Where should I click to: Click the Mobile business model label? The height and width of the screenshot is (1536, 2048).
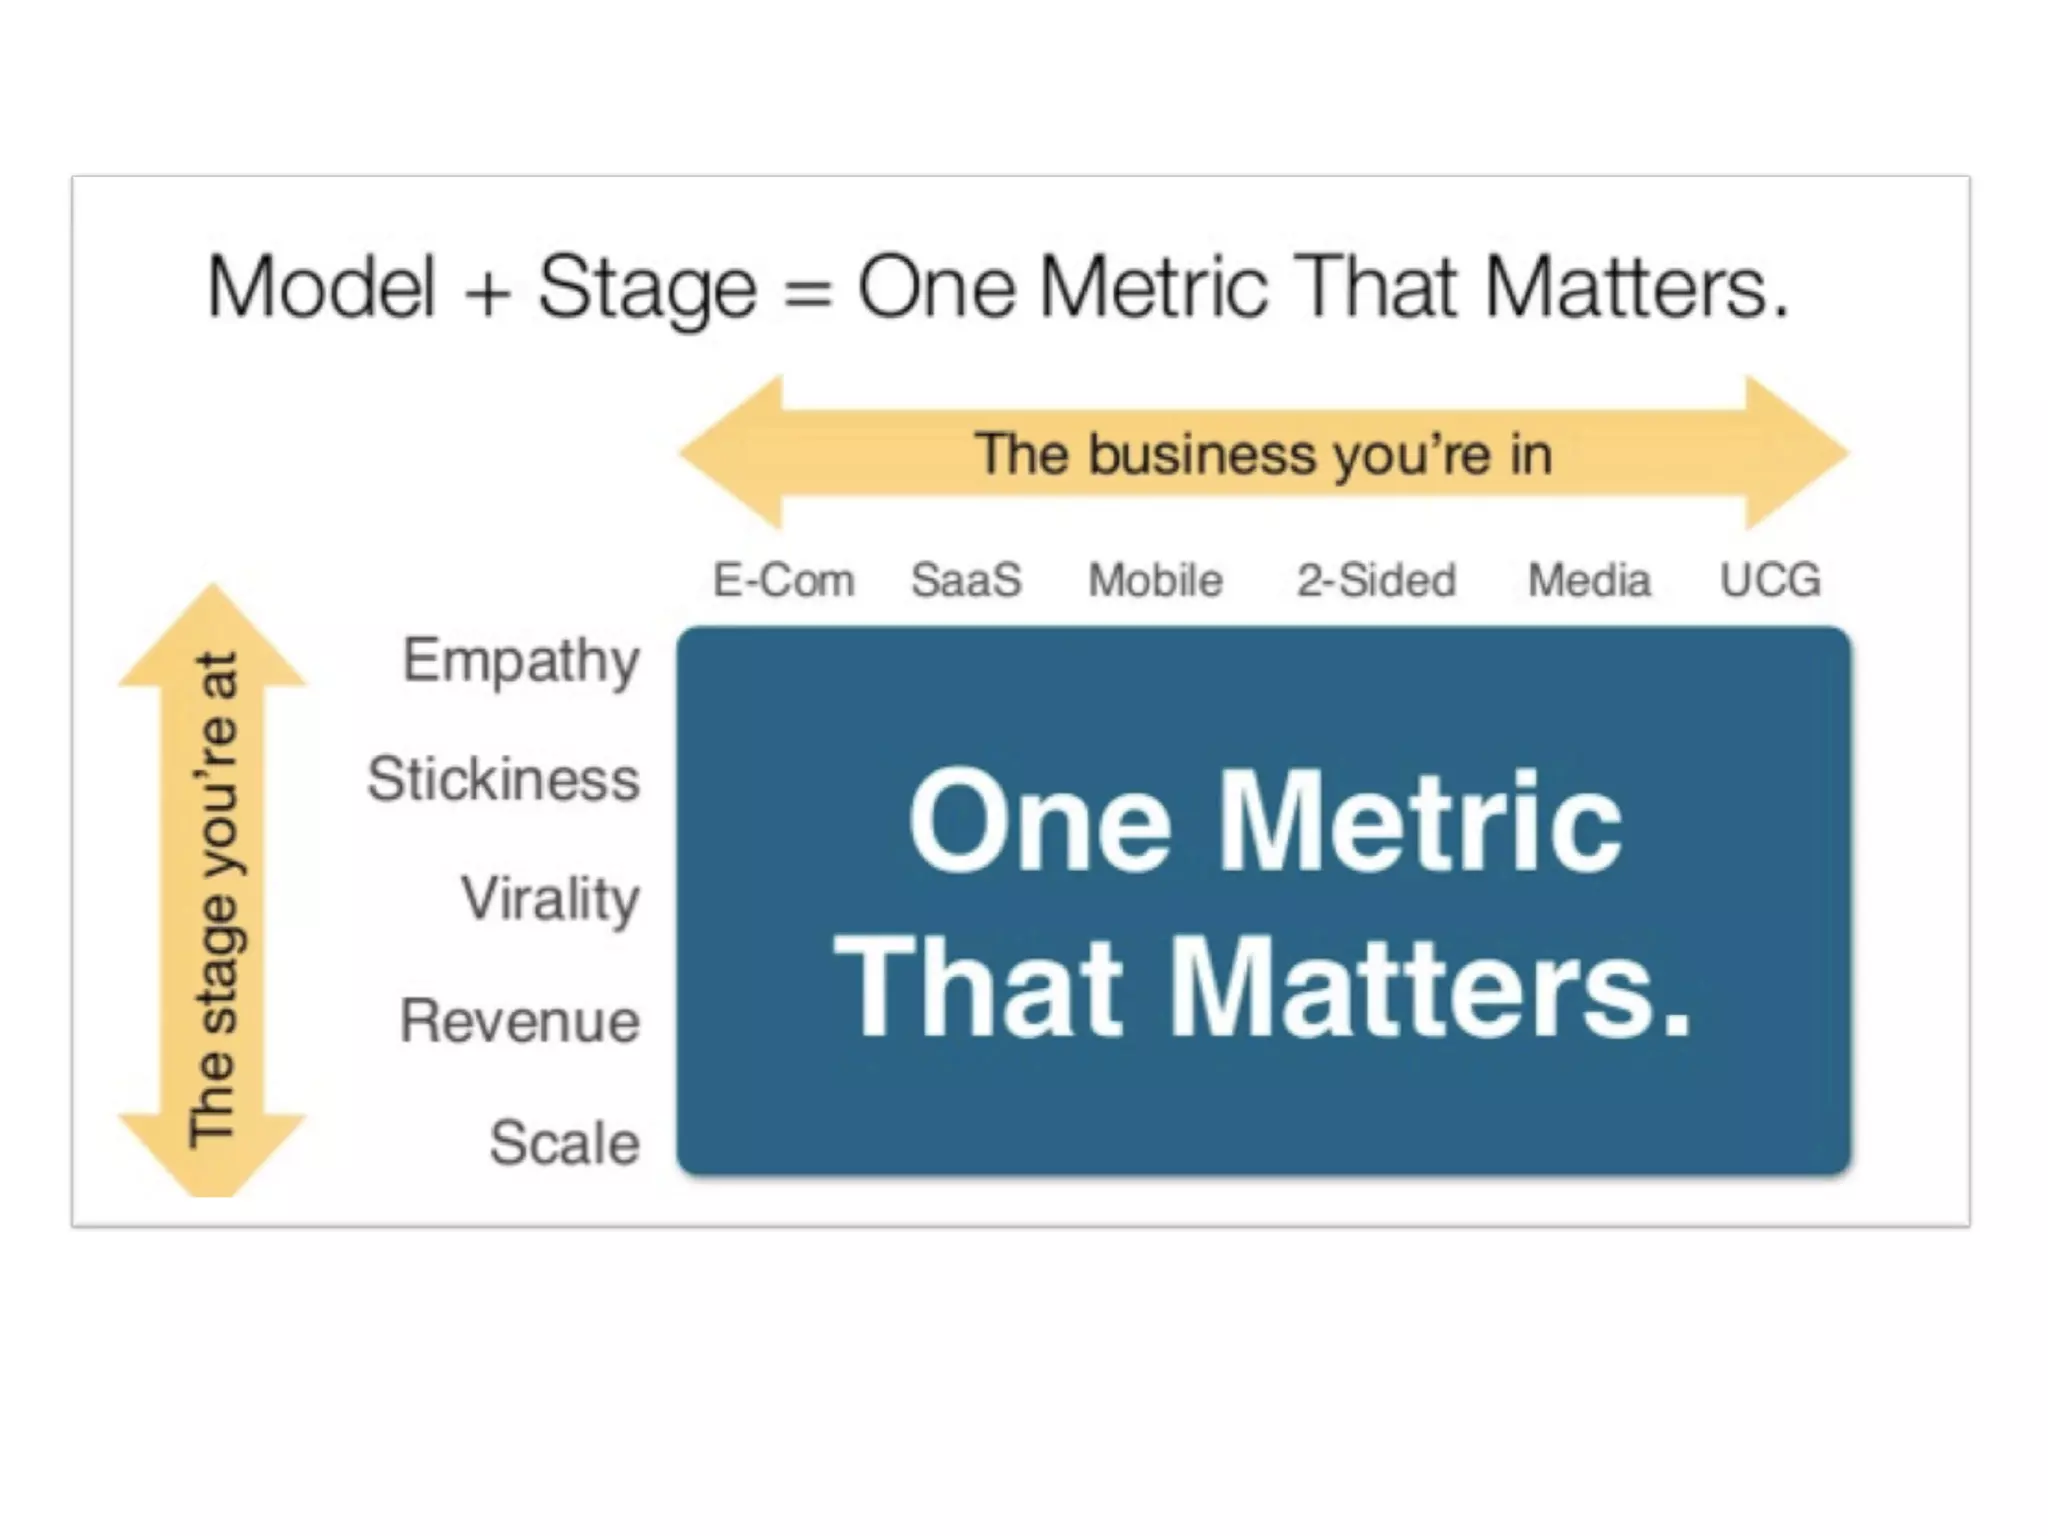click(1155, 580)
